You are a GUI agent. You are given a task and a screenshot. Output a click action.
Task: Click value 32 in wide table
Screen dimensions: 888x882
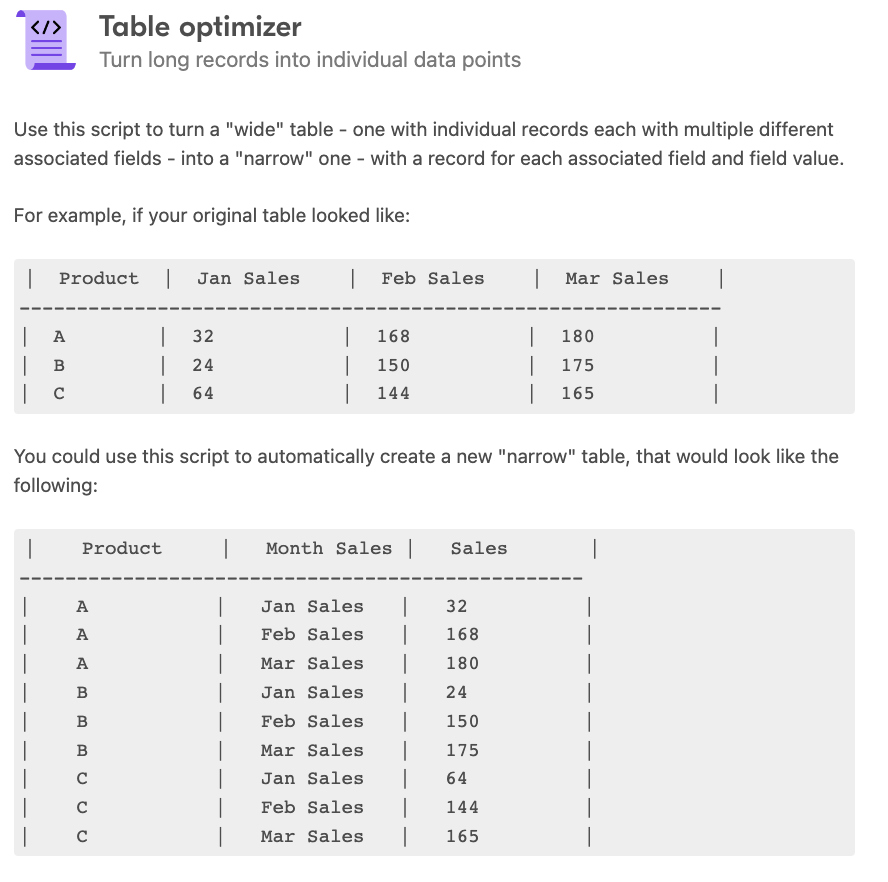(203, 336)
